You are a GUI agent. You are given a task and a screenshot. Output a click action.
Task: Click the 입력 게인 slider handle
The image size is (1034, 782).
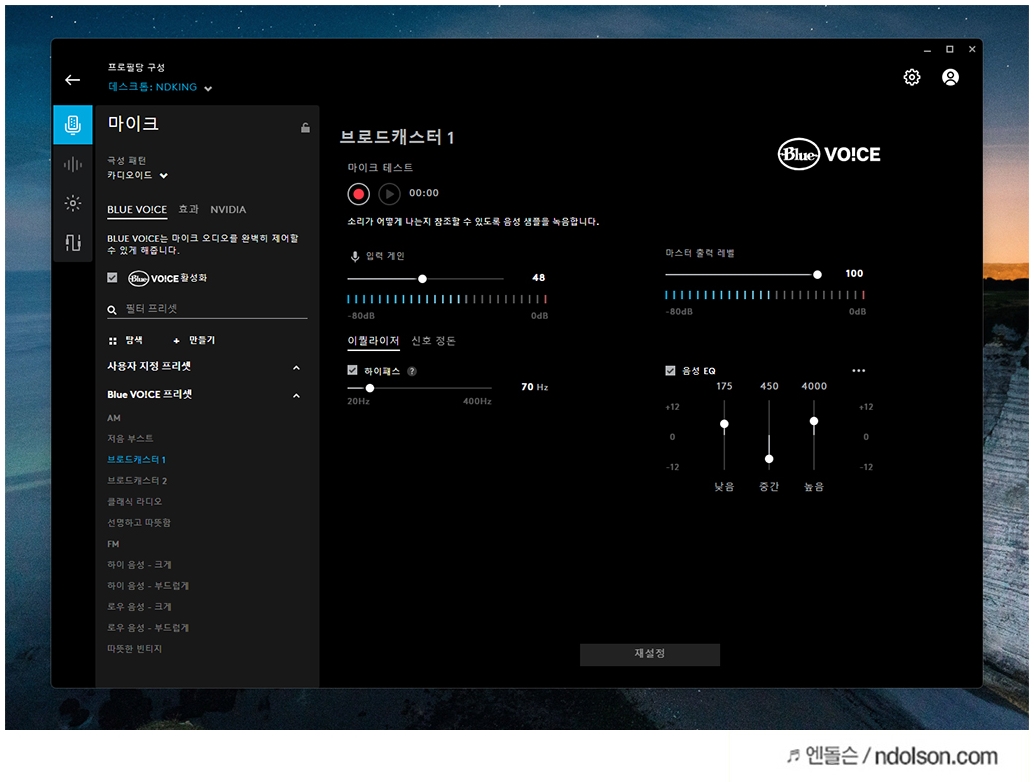(x=422, y=279)
